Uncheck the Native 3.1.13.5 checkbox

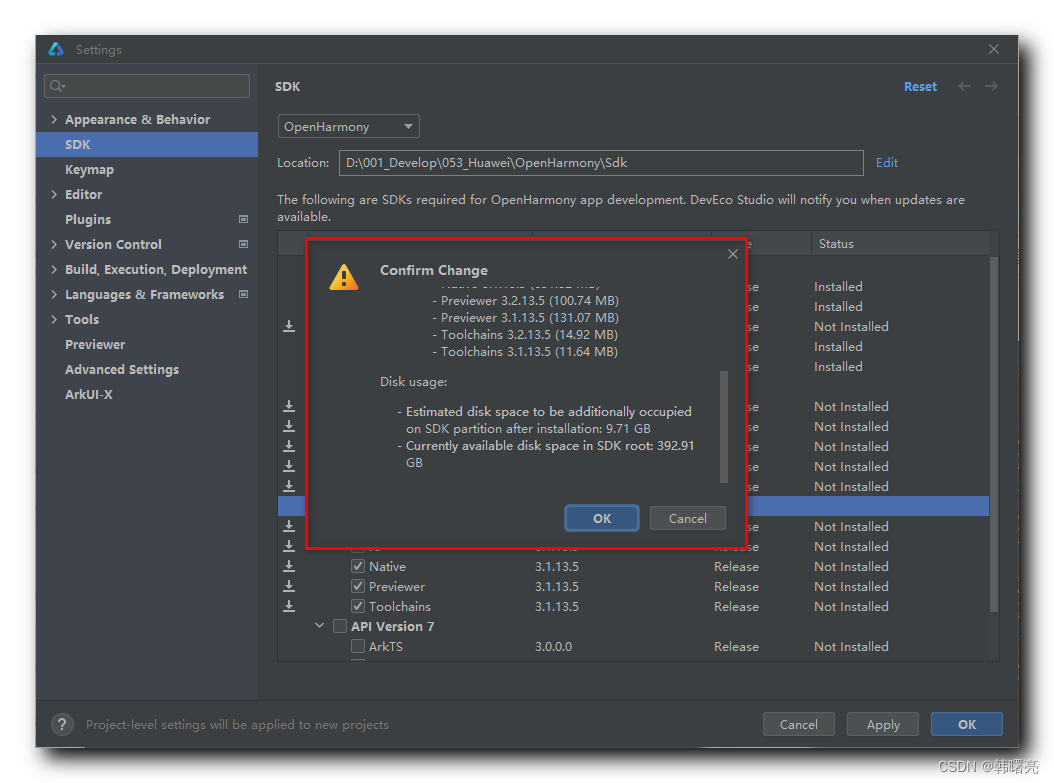[358, 566]
